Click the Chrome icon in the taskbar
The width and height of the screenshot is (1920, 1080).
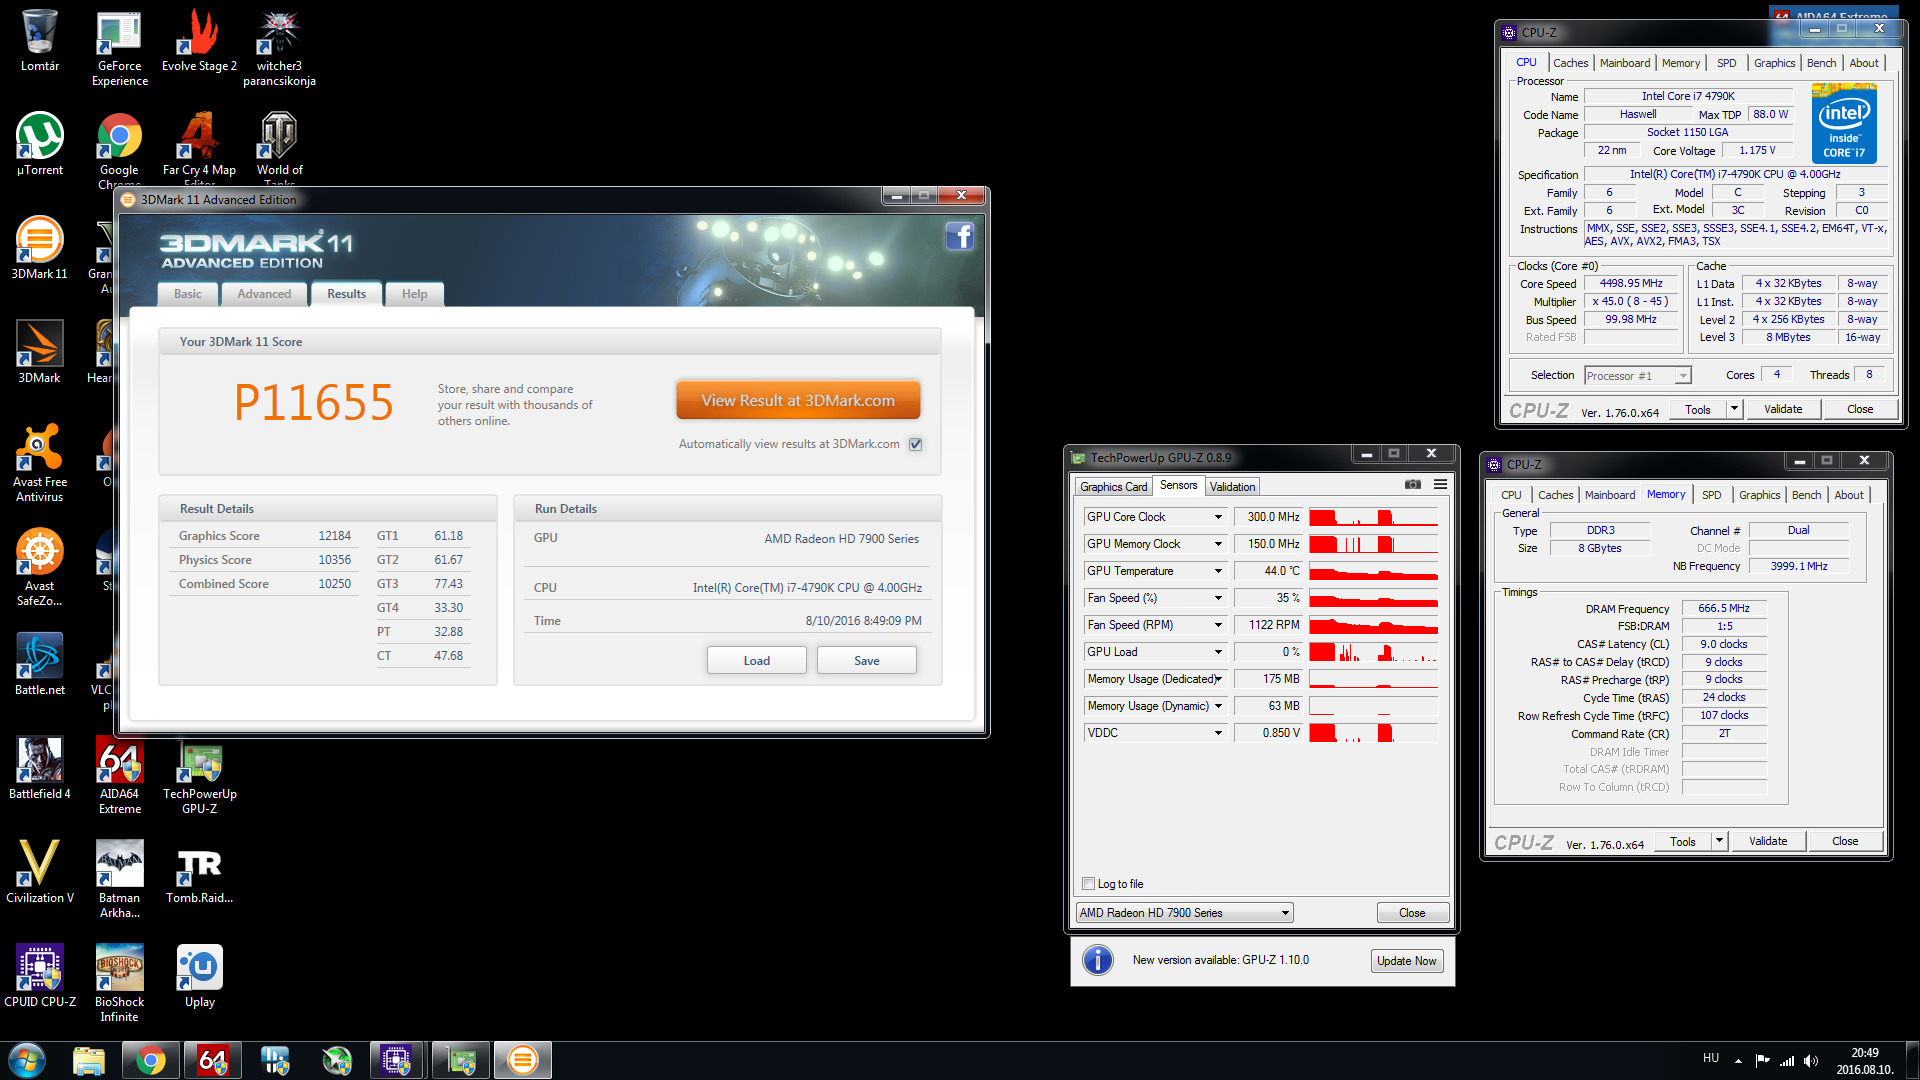pyautogui.click(x=151, y=1060)
